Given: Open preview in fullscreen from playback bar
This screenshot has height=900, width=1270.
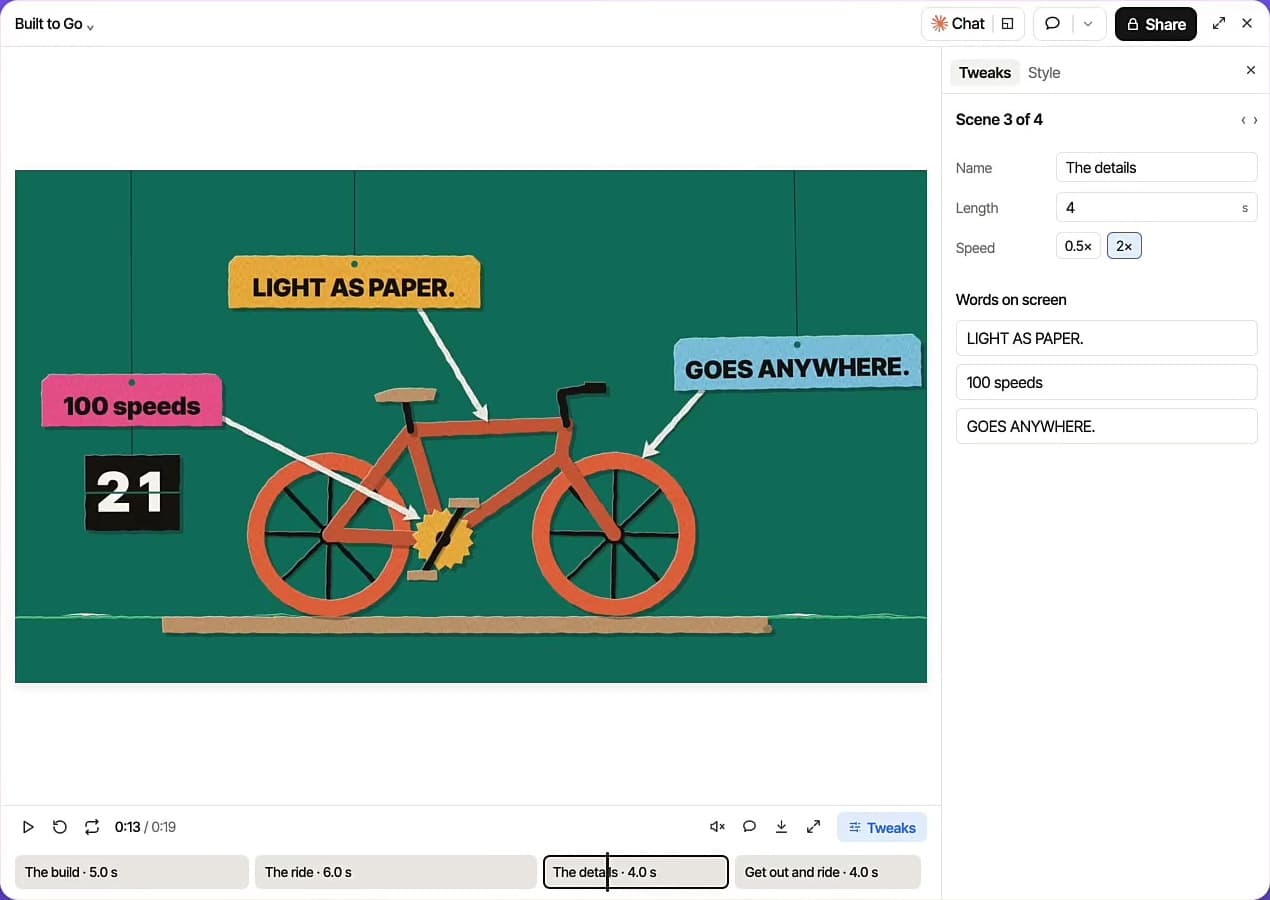Looking at the screenshot, I should 813,827.
